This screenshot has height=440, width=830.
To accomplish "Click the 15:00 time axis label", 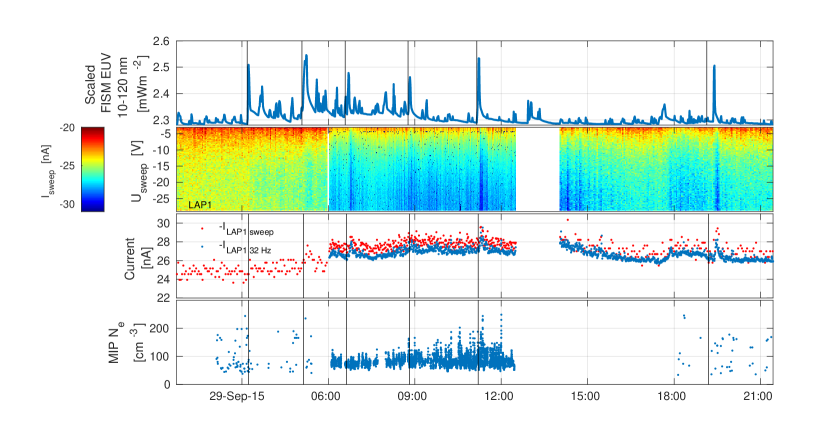I will coord(585,396).
